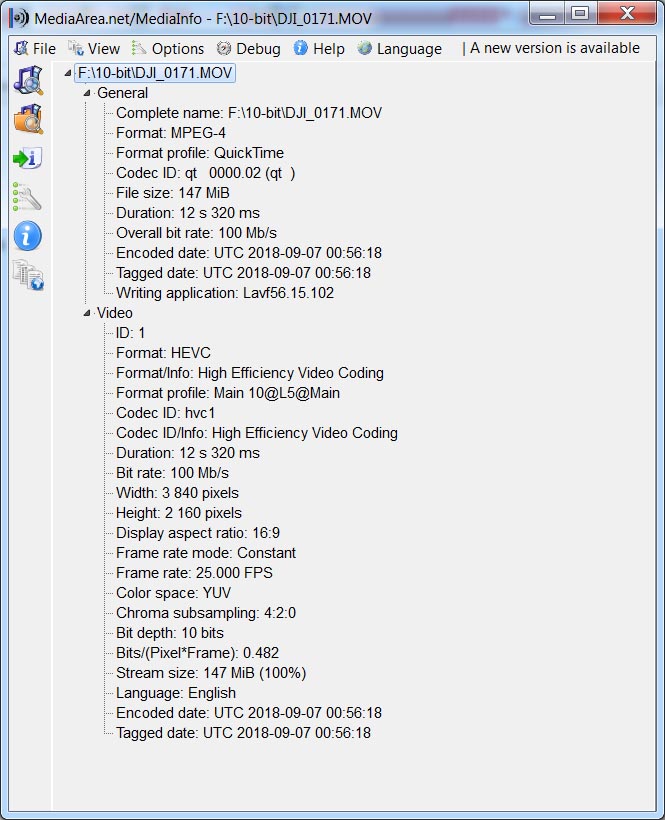Click the blue About info sidebar icon
Image resolution: width=665 pixels, height=820 pixels.
(28, 236)
